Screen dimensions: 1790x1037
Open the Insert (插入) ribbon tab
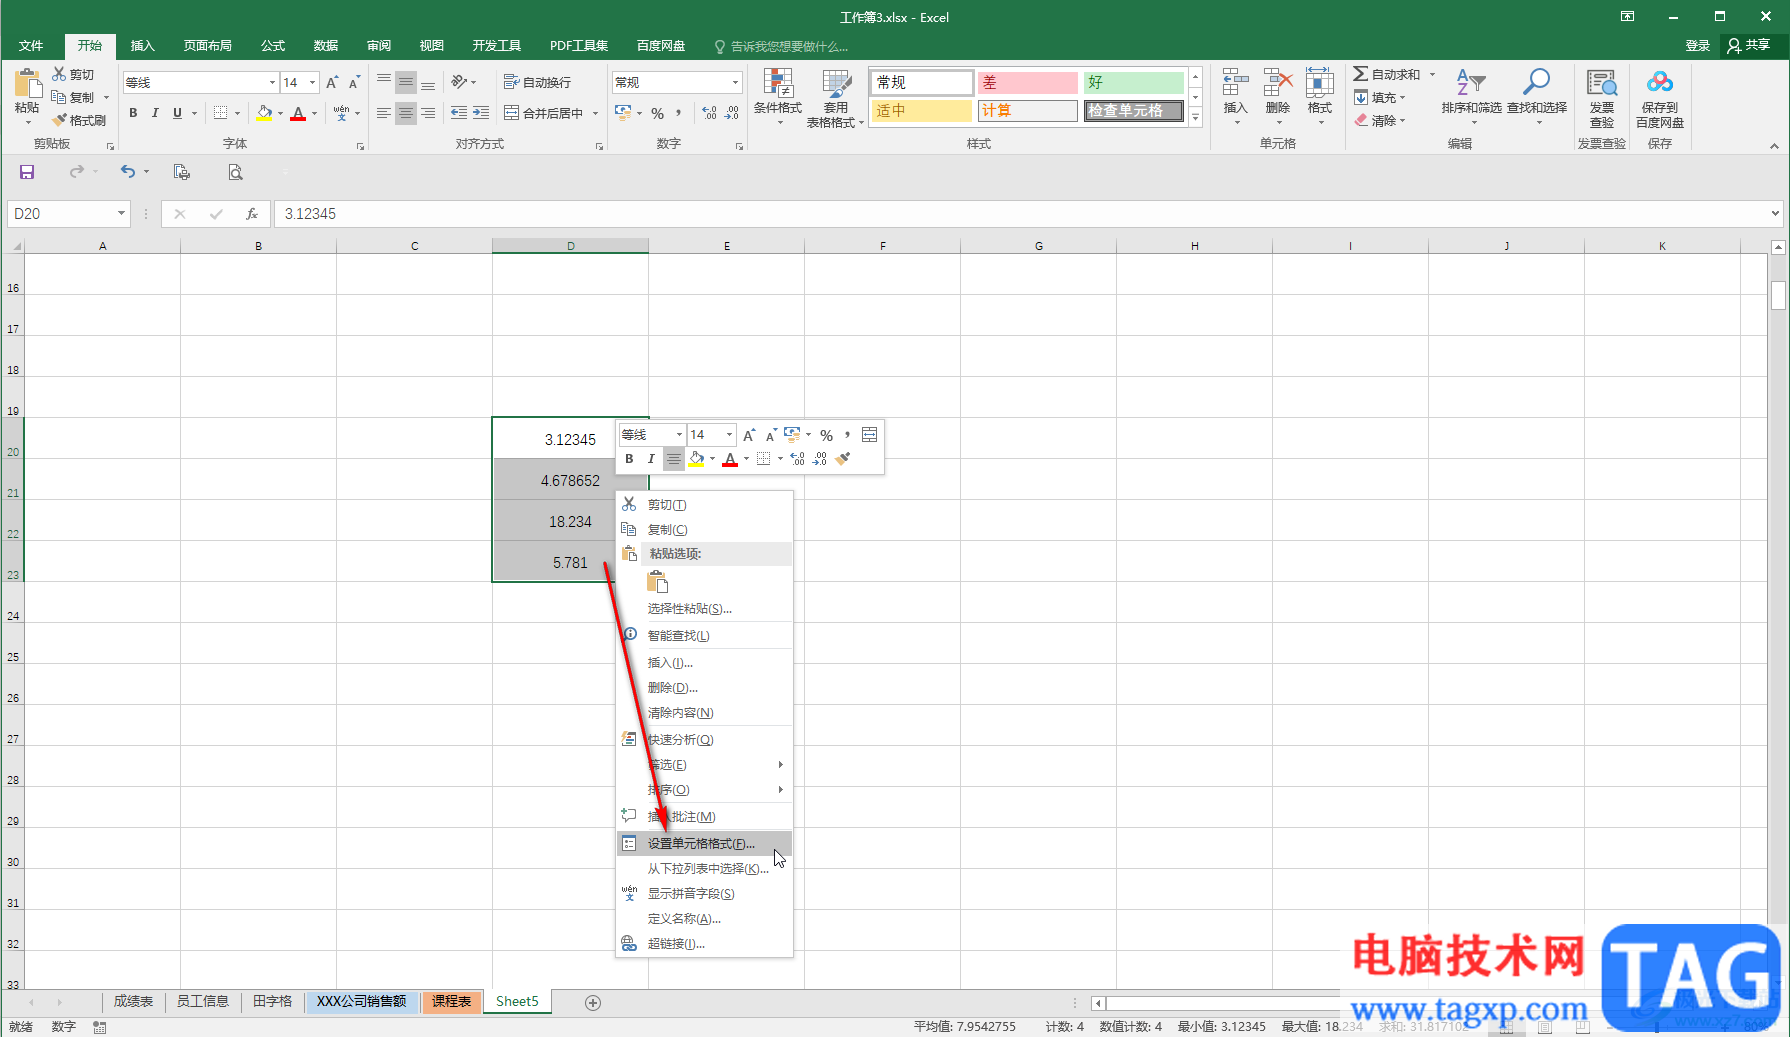(143, 46)
